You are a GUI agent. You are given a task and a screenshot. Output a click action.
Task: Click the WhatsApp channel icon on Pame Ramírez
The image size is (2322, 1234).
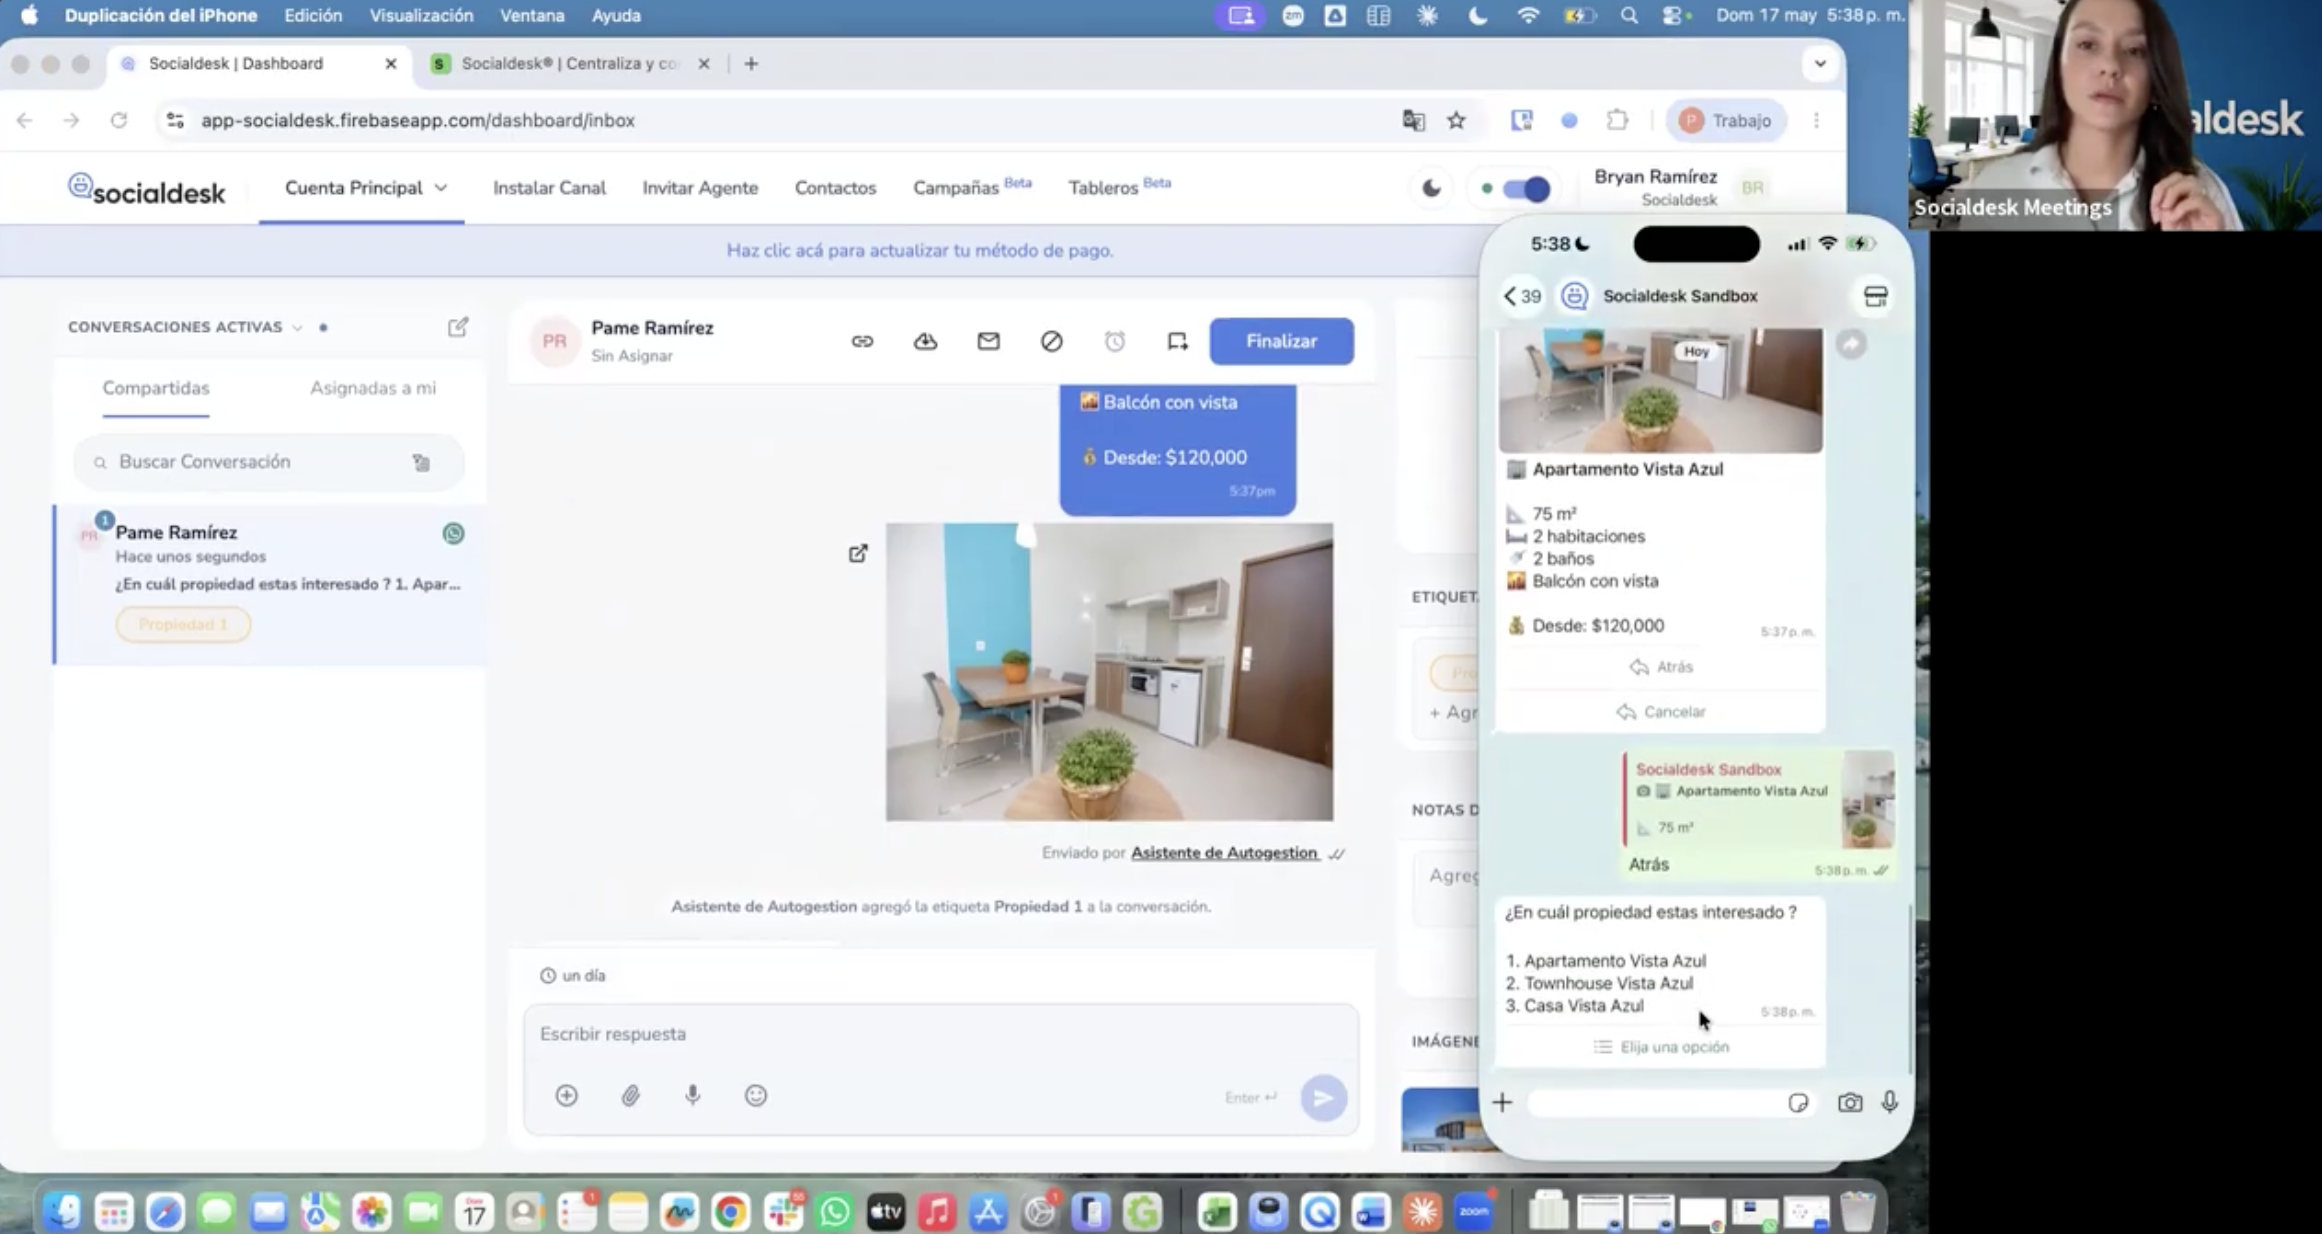click(x=453, y=533)
